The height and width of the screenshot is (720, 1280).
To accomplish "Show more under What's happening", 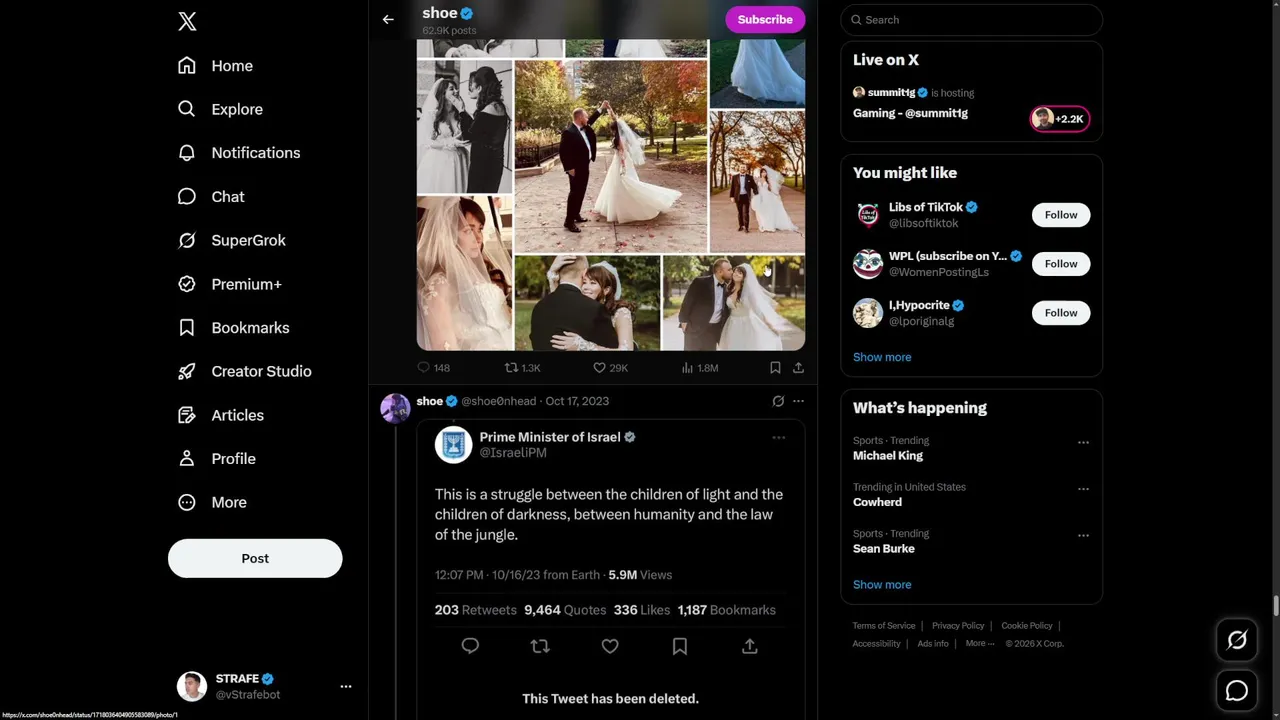I will coord(882,585).
